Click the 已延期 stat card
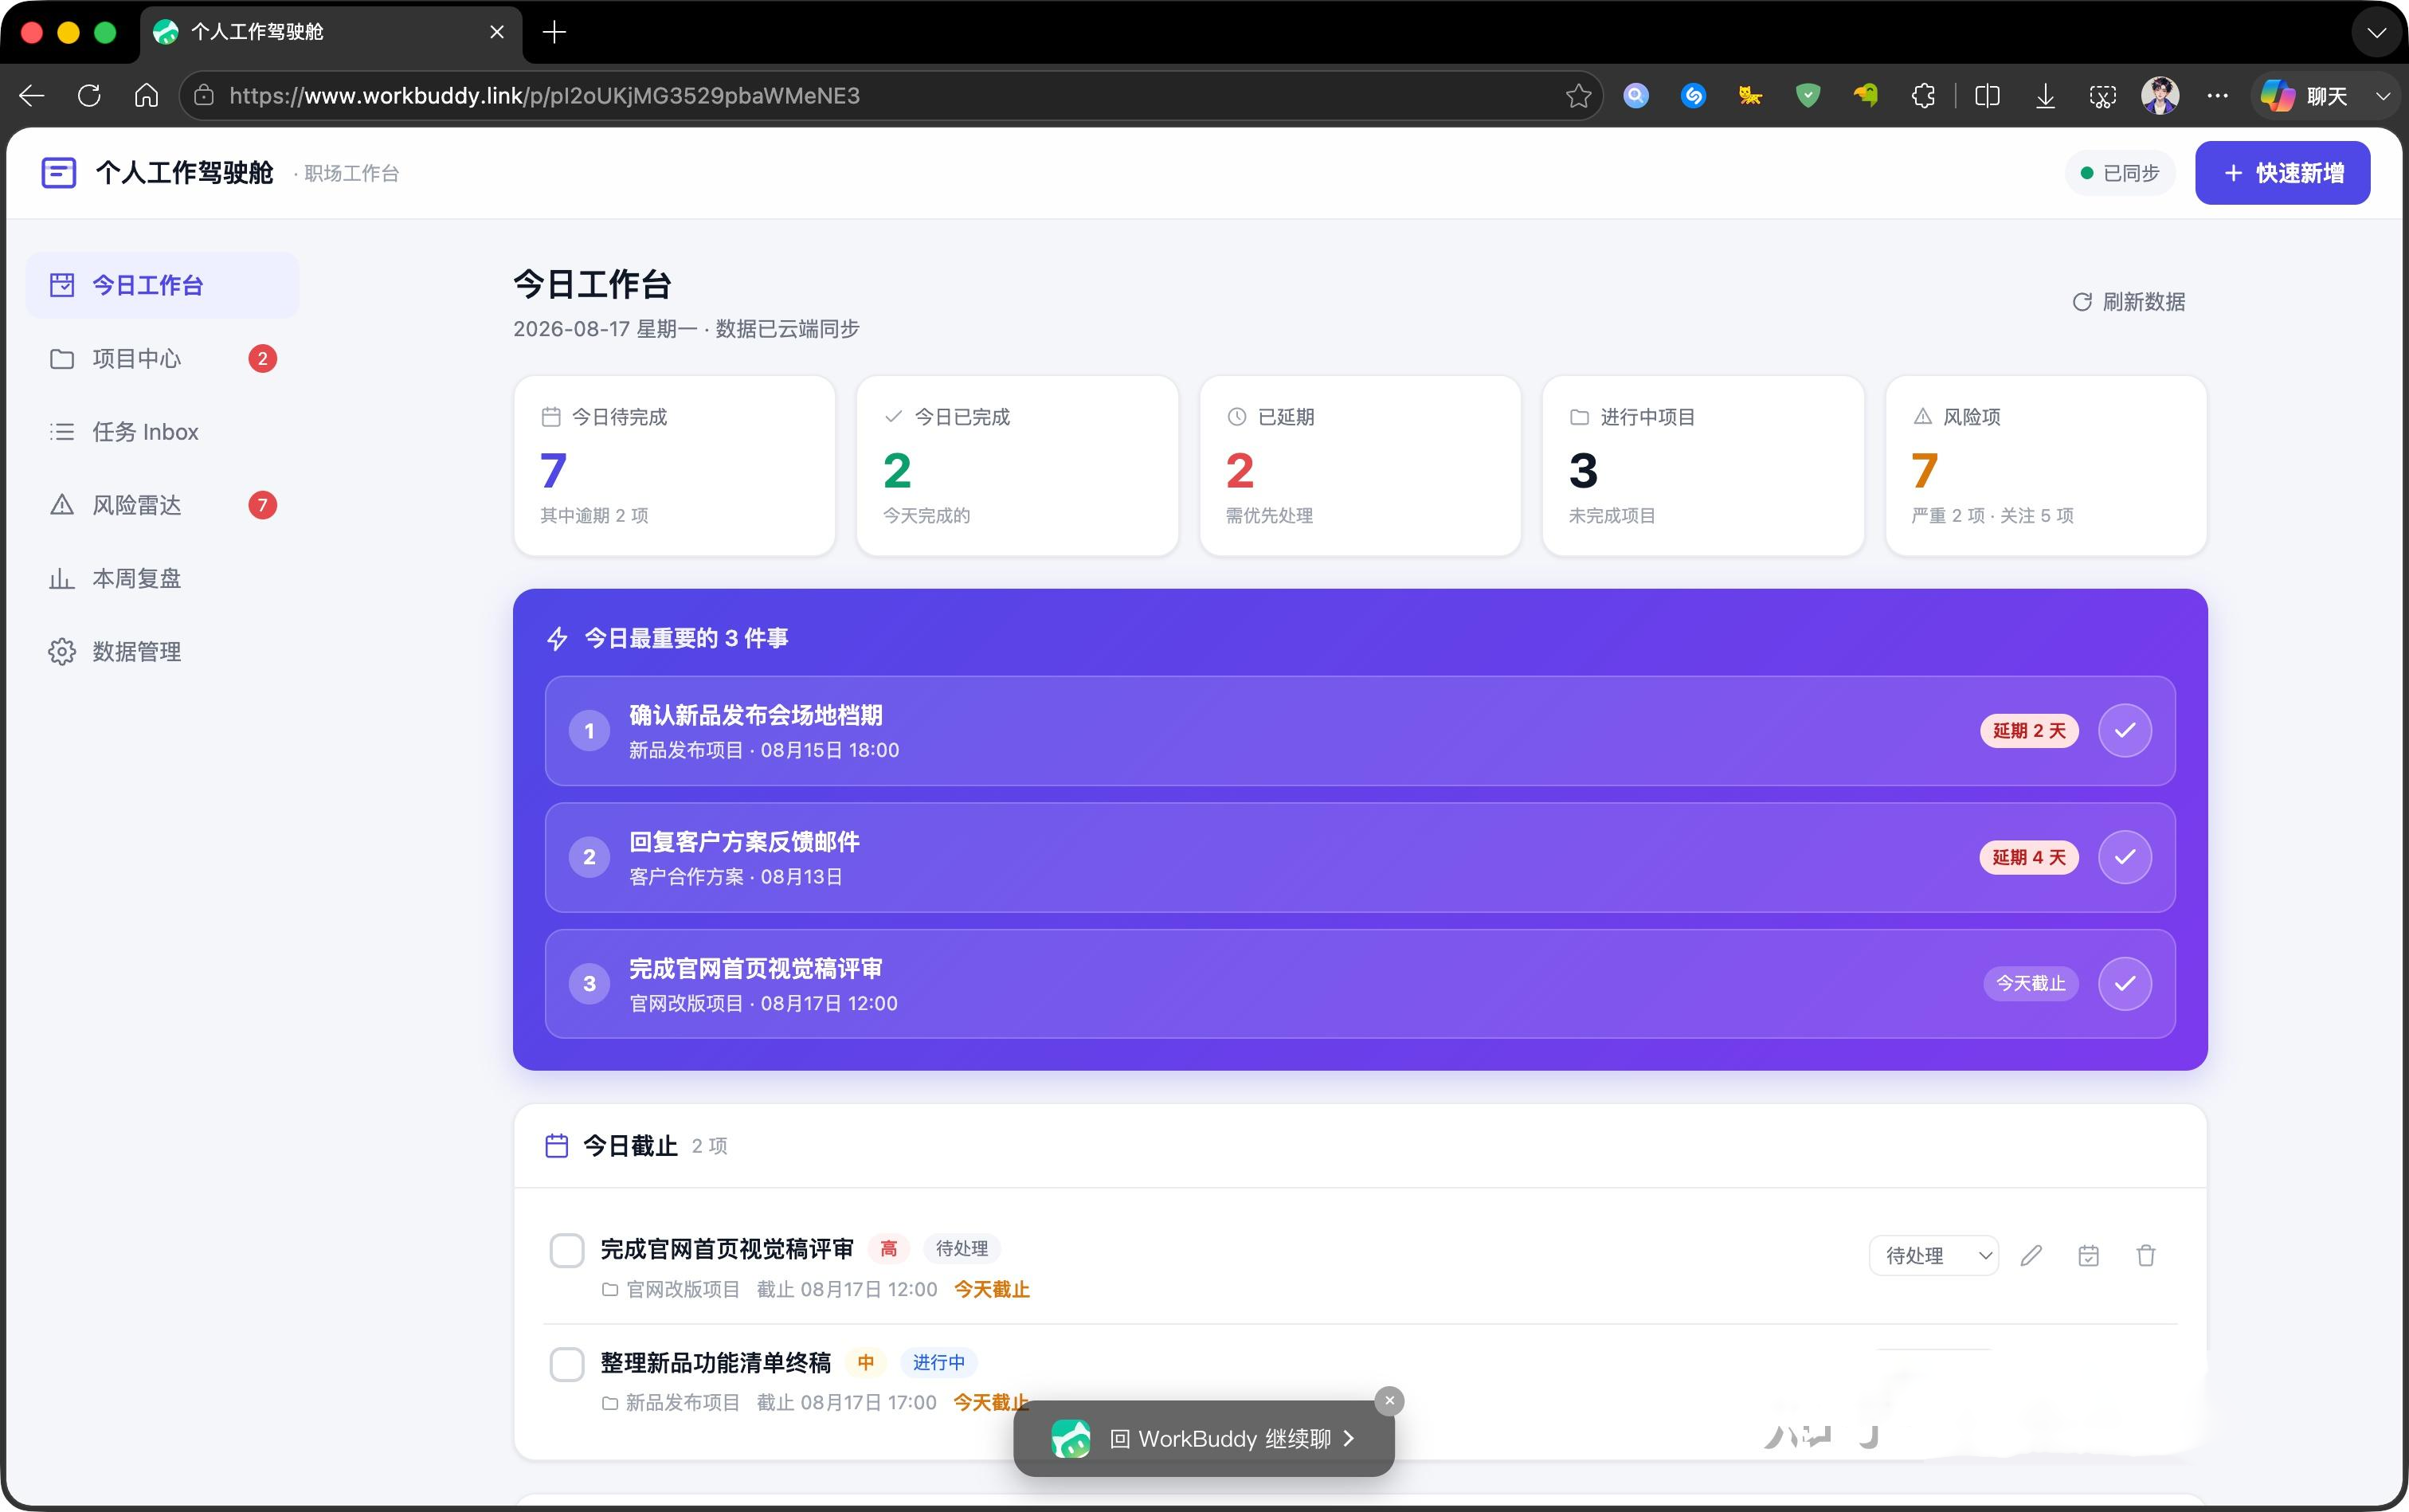The width and height of the screenshot is (2409, 1512). (1360, 465)
